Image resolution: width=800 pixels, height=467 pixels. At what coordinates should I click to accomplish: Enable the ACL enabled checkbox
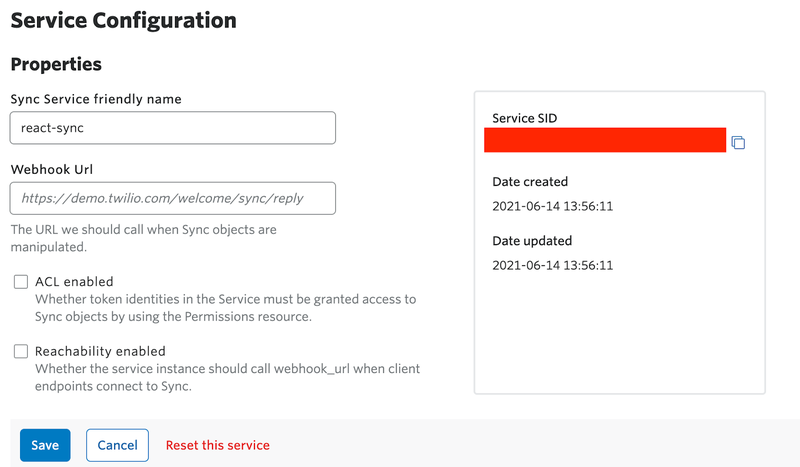20,282
